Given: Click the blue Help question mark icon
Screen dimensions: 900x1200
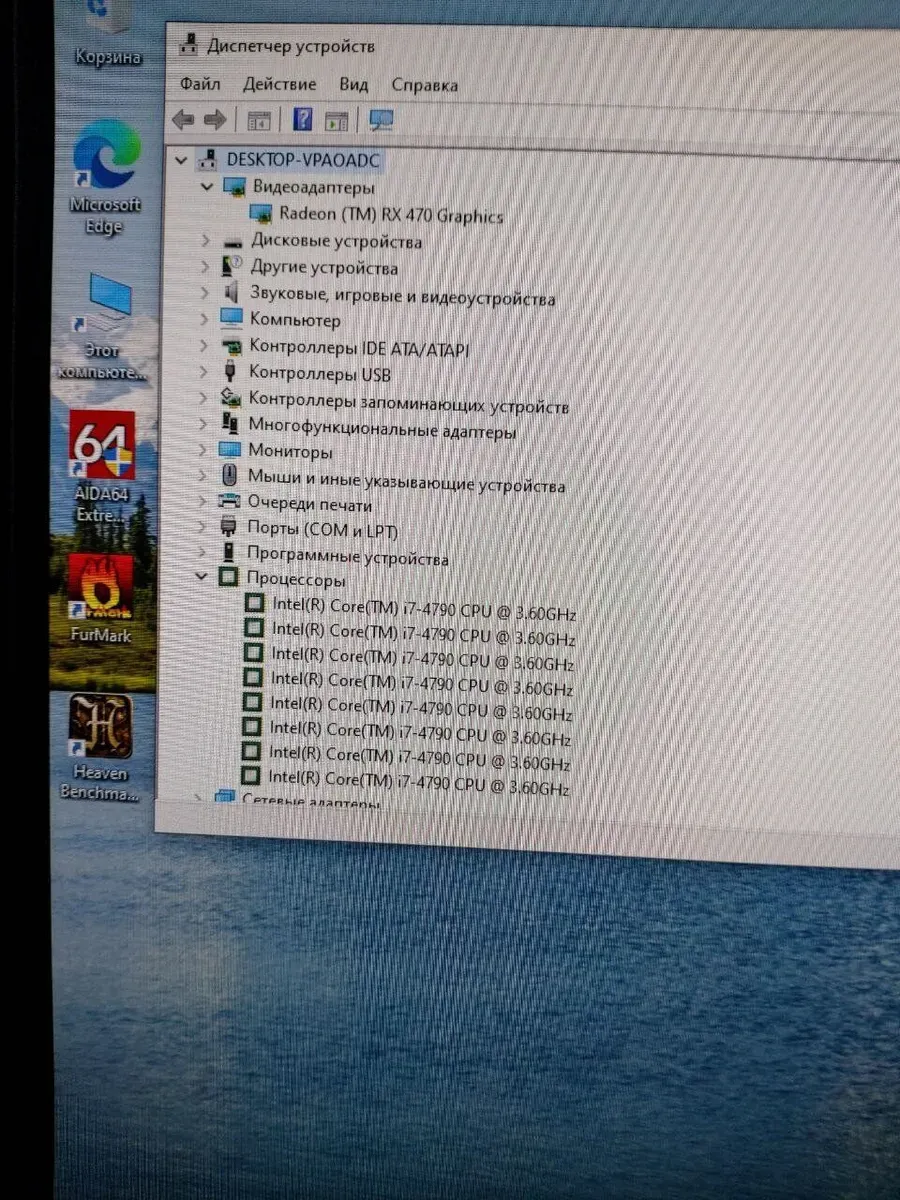Looking at the screenshot, I should pos(303,120).
